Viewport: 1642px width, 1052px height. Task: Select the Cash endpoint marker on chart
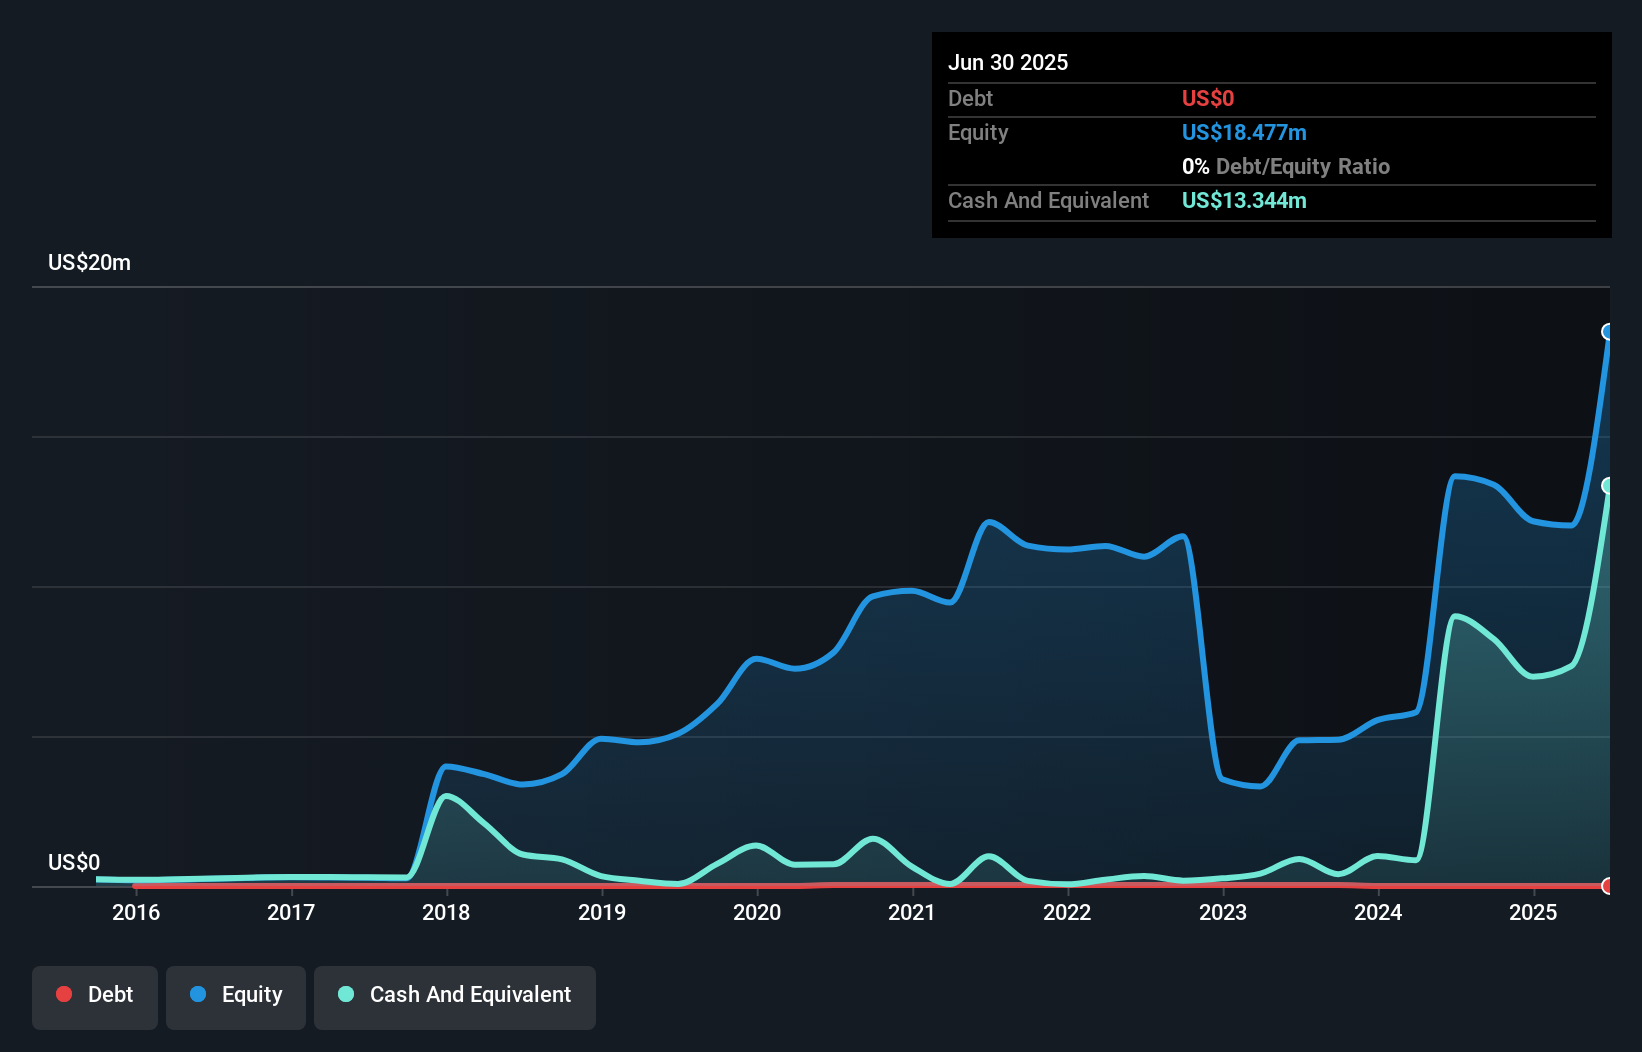(x=1608, y=486)
